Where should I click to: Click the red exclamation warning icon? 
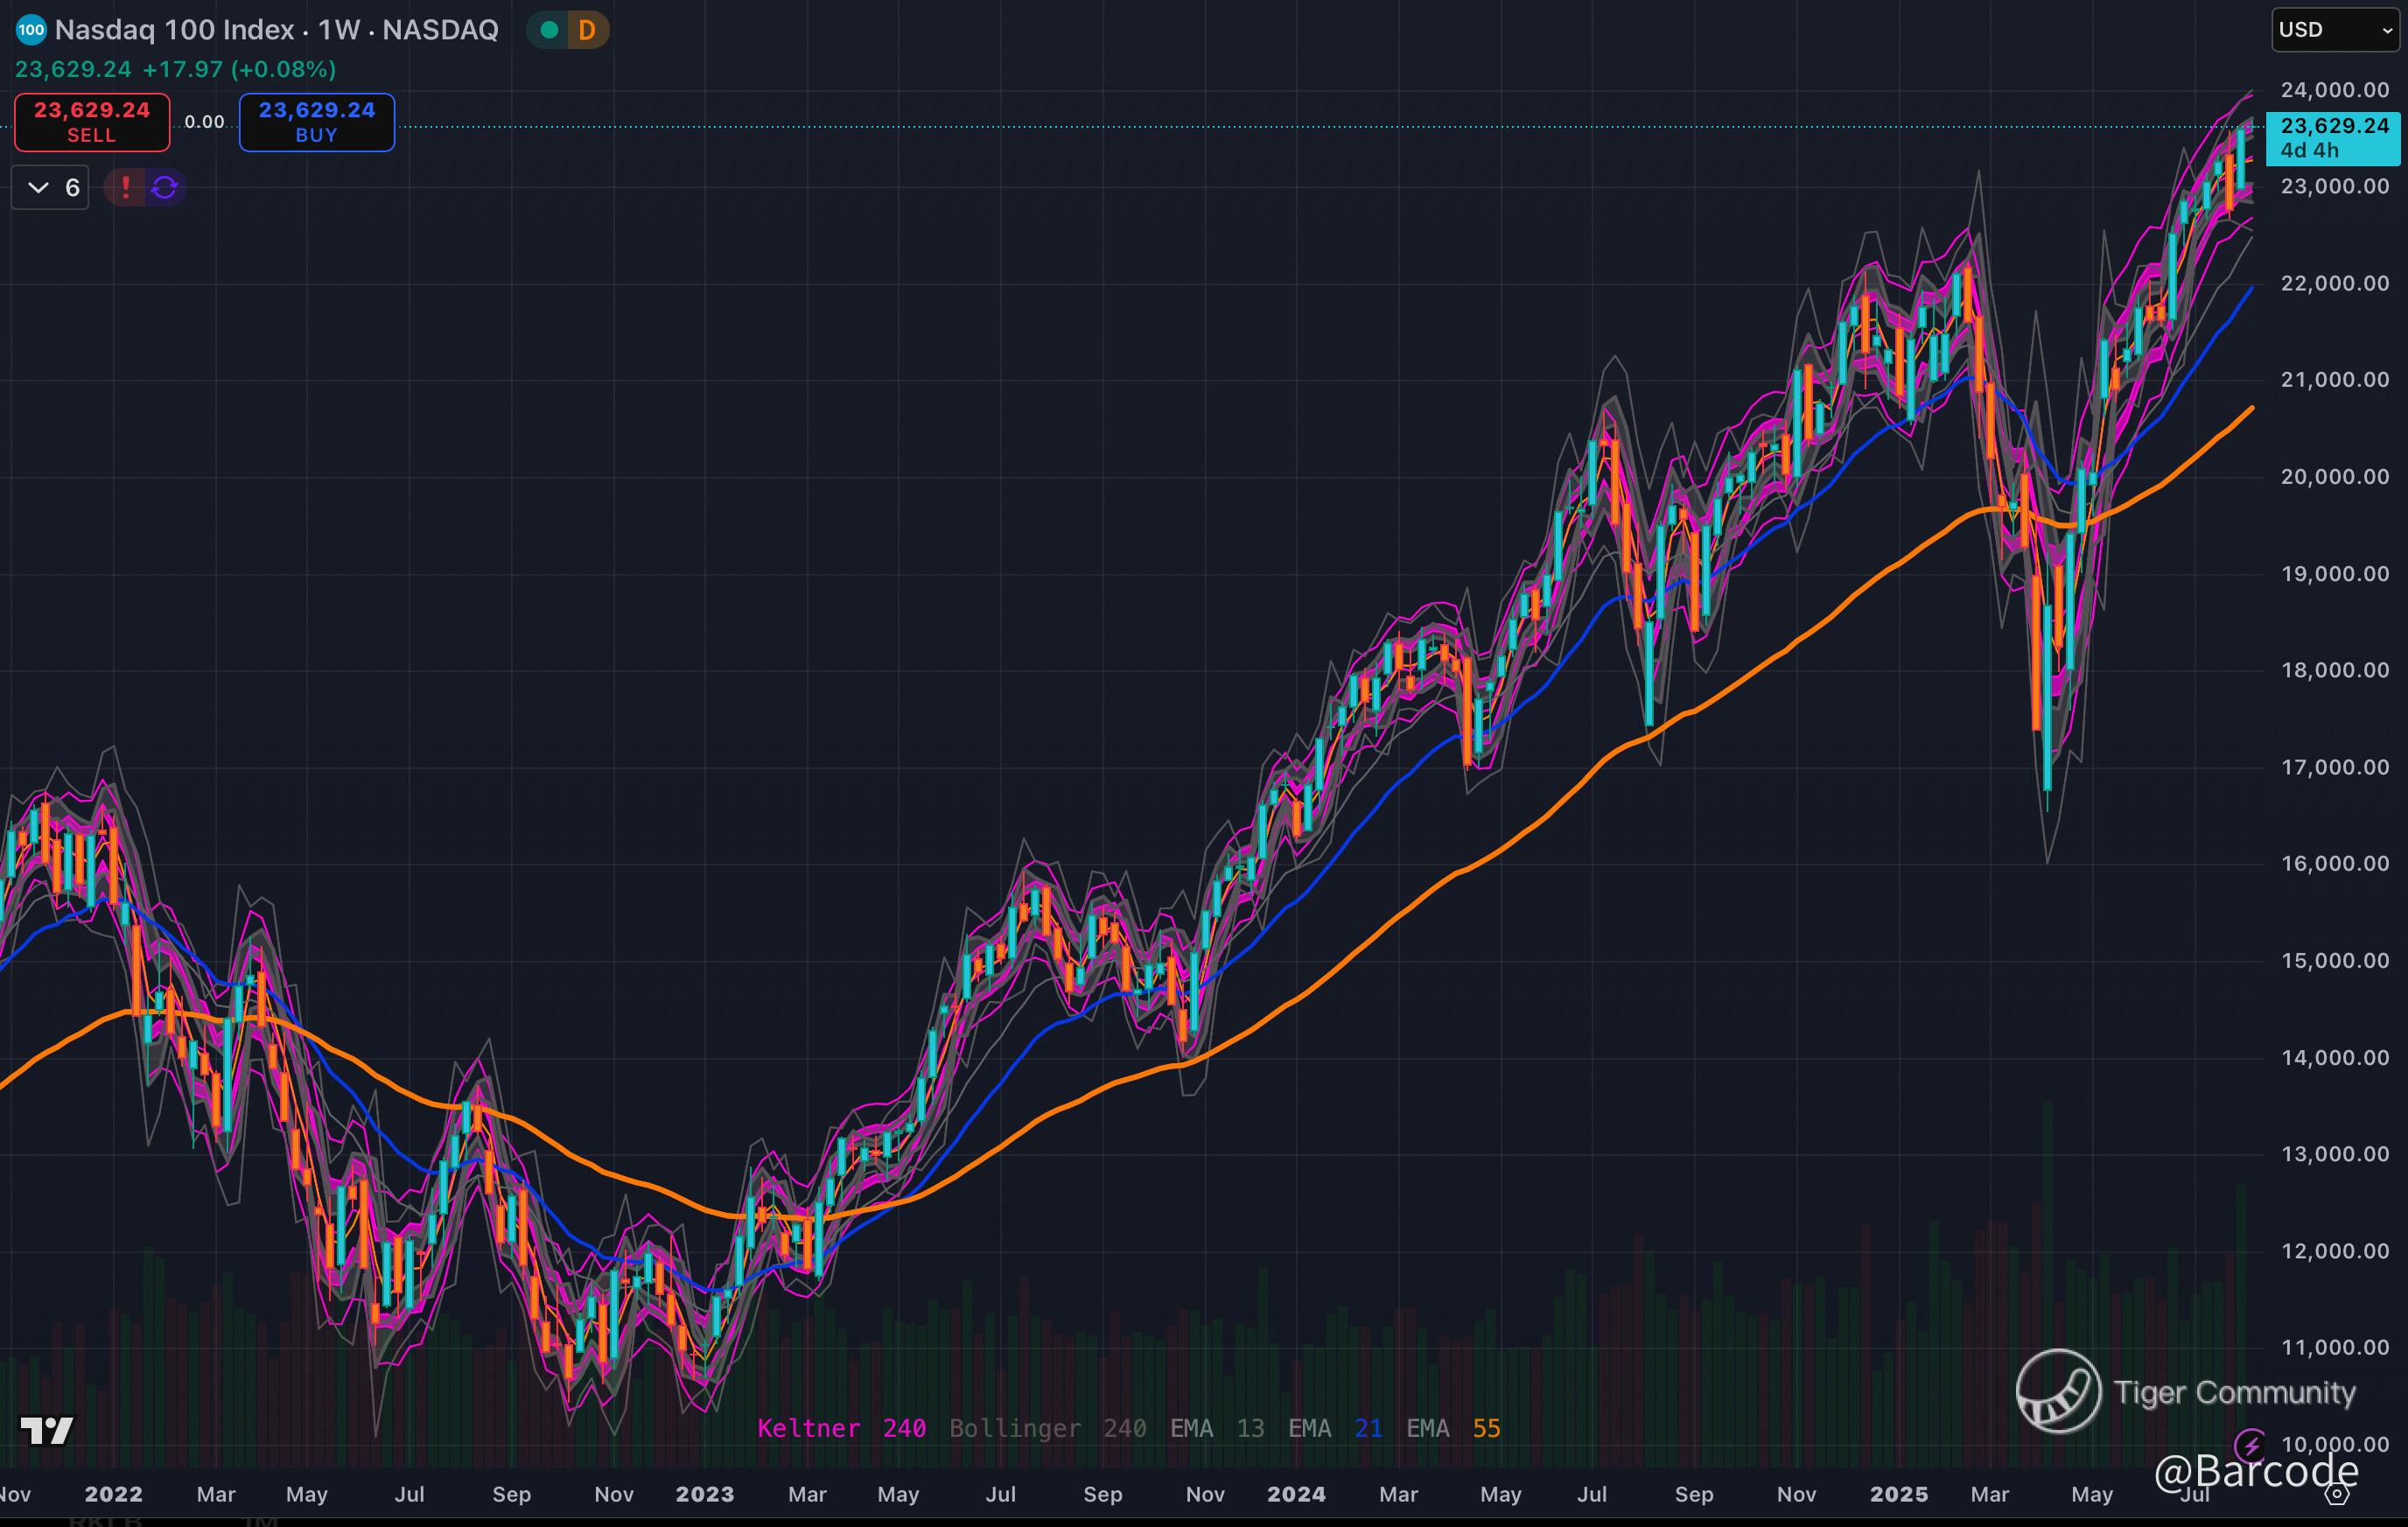pyautogui.click(x=126, y=188)
